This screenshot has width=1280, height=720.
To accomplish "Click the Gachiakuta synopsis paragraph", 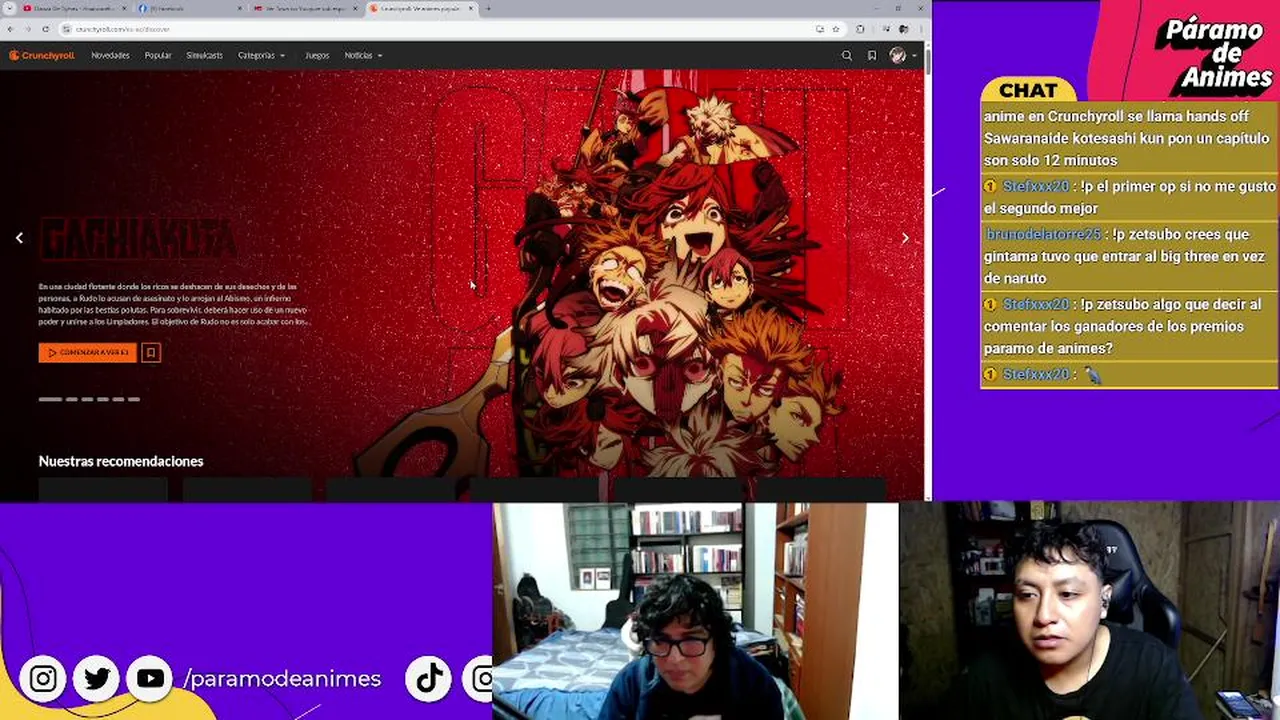I will point(173,304).
